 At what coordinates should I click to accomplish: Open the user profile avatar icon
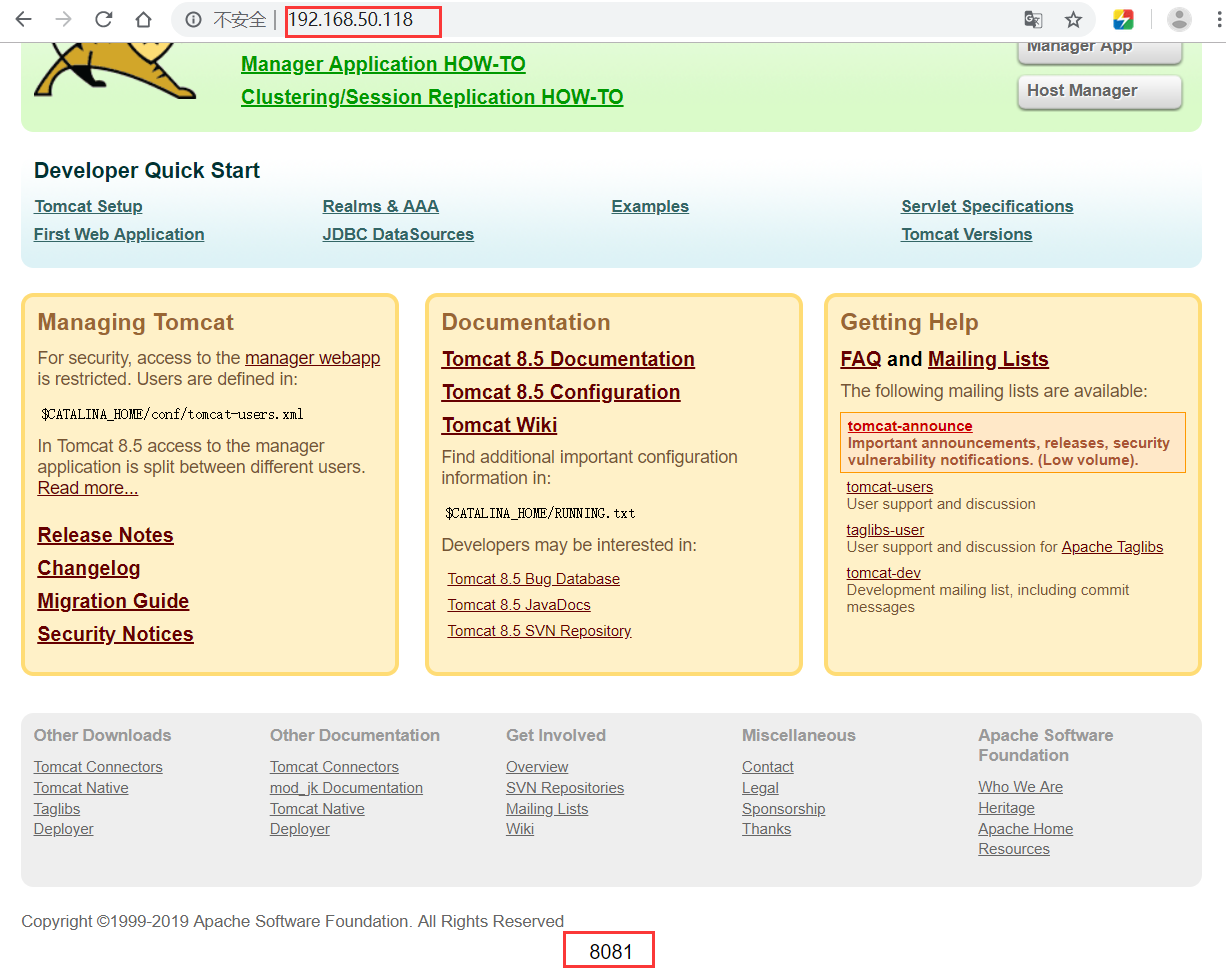1180,19
